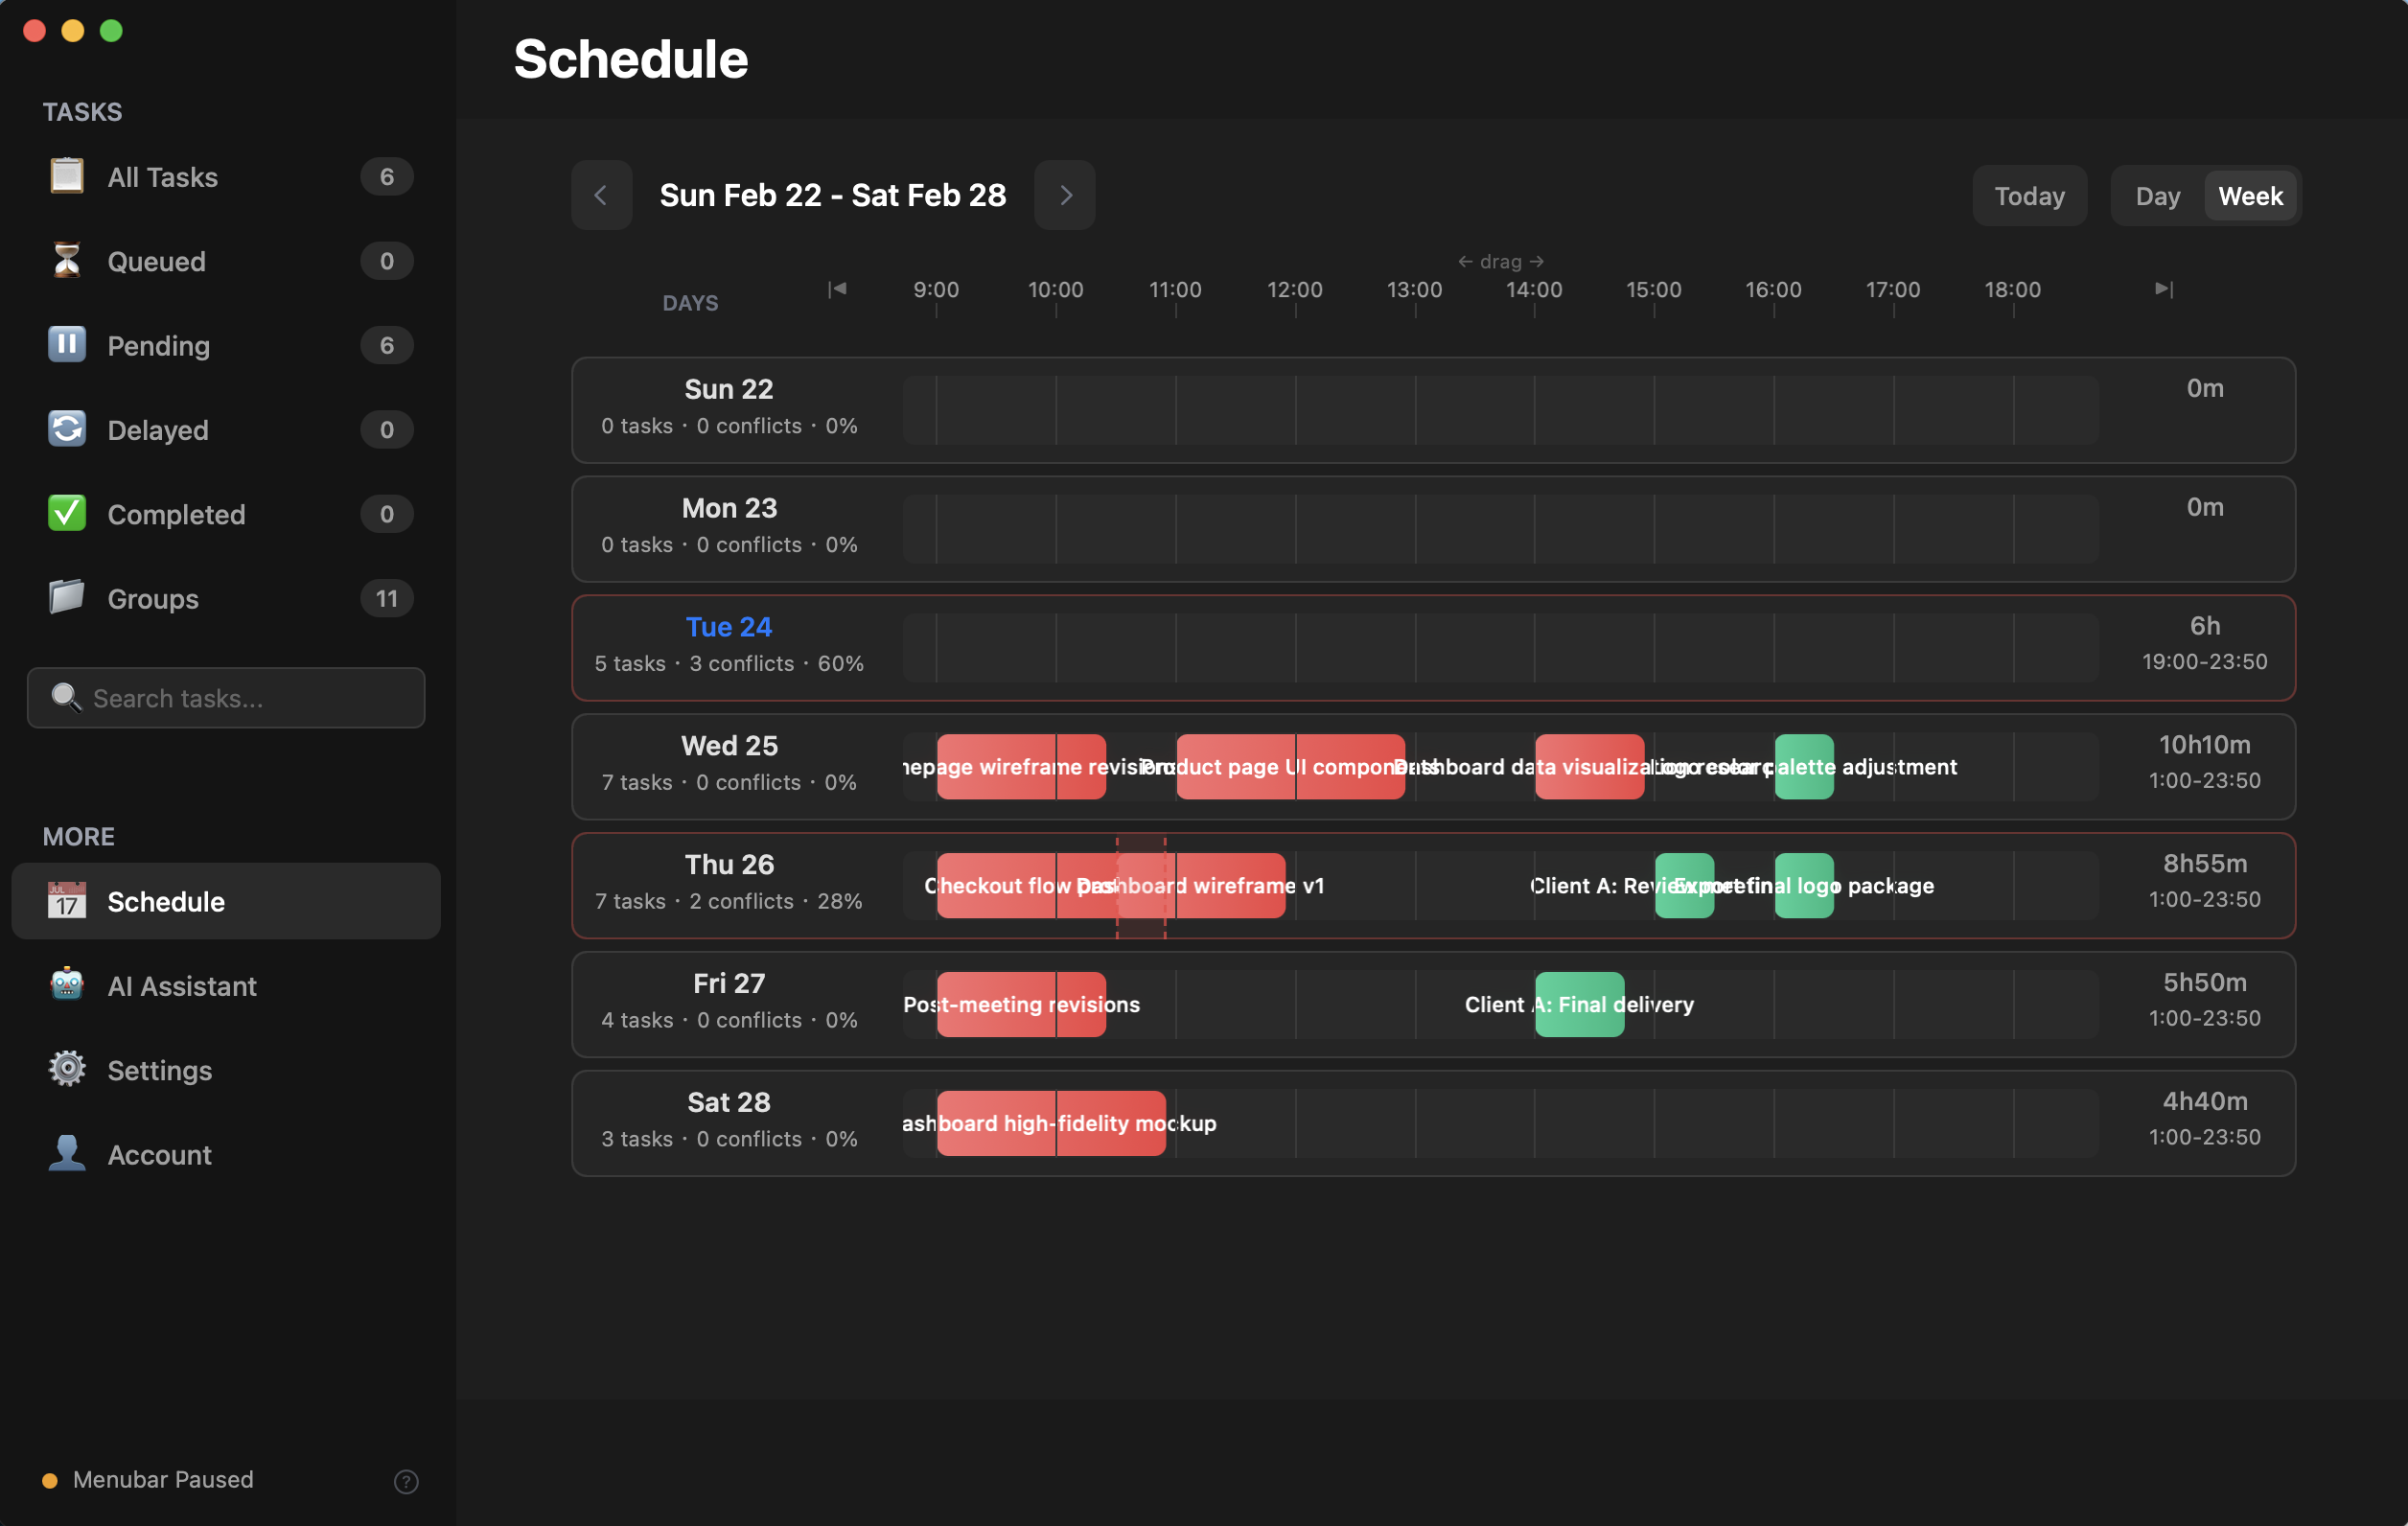Open the AI Assistant robot icon

point(66,985)
